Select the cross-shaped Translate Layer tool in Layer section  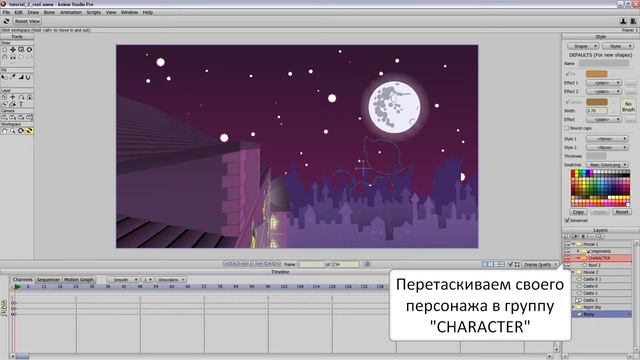13,97
